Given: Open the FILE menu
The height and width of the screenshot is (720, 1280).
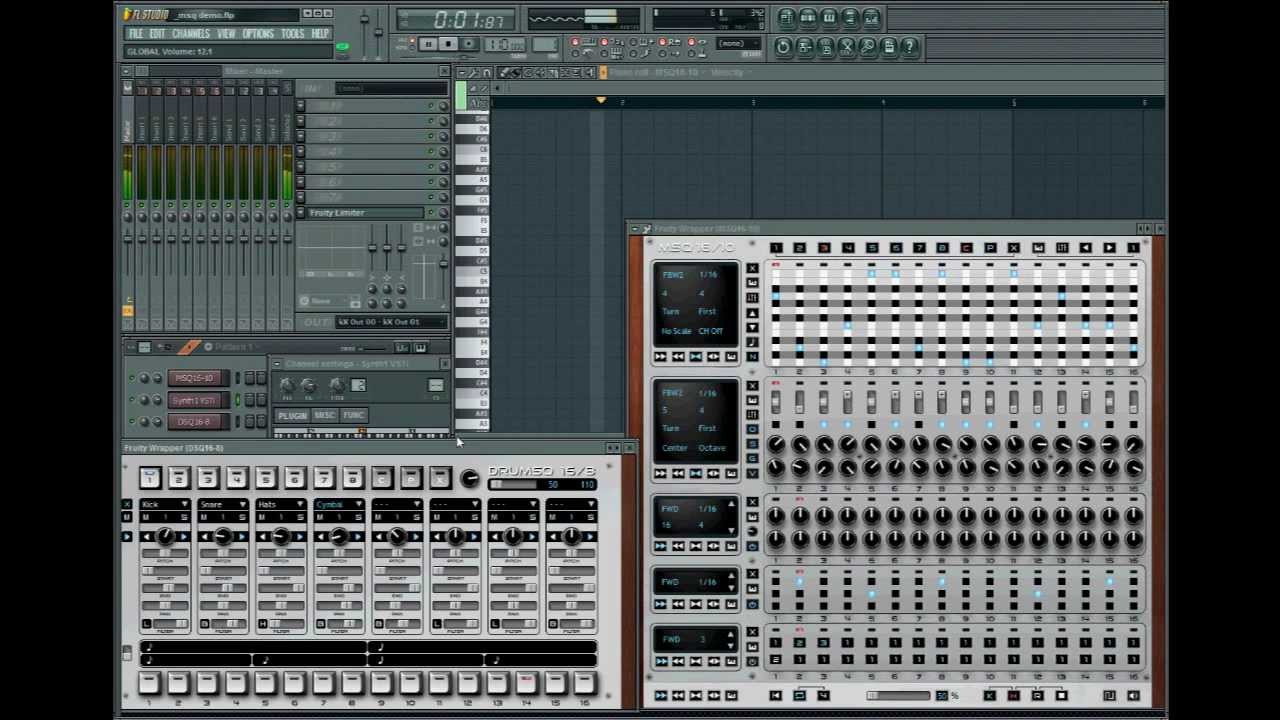Looking at the screenshot, I should pyautogui.click(x=136, y=33).
